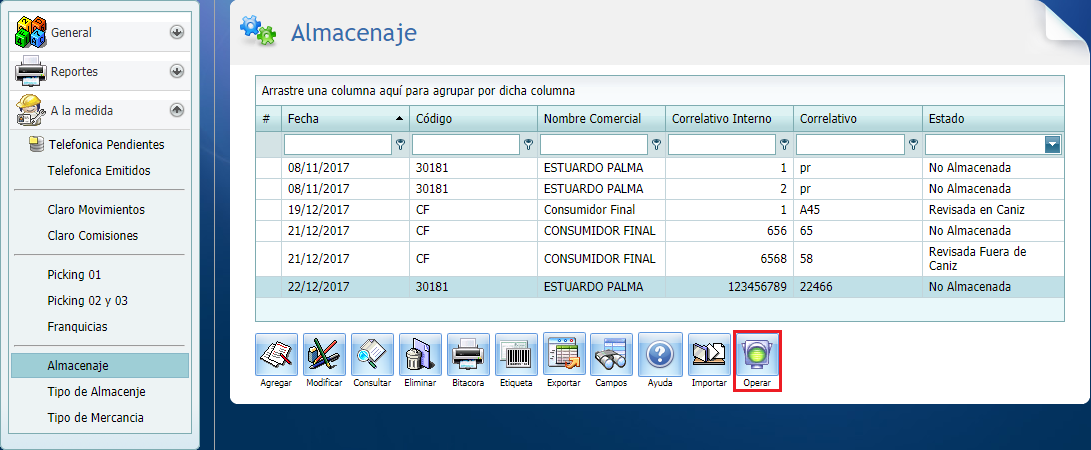This screenshot has height=450, width=1091.
Task: Open Telefonica Pendientes menu item
Action: click(106, 144)
